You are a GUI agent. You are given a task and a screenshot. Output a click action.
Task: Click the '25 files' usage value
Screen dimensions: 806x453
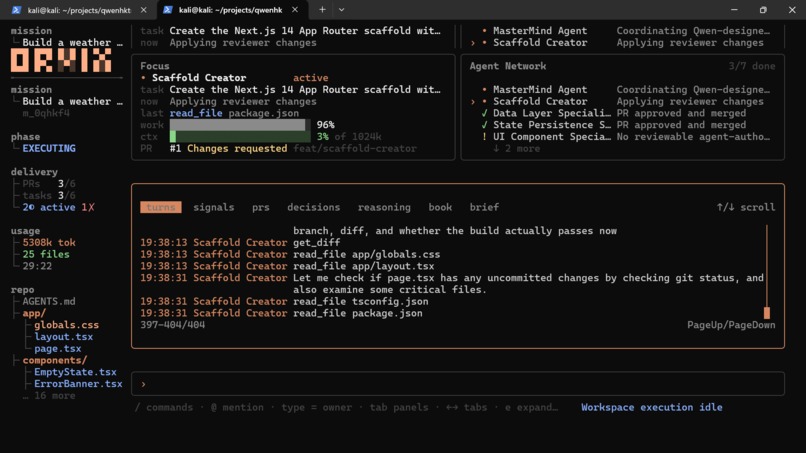point(46,255)
